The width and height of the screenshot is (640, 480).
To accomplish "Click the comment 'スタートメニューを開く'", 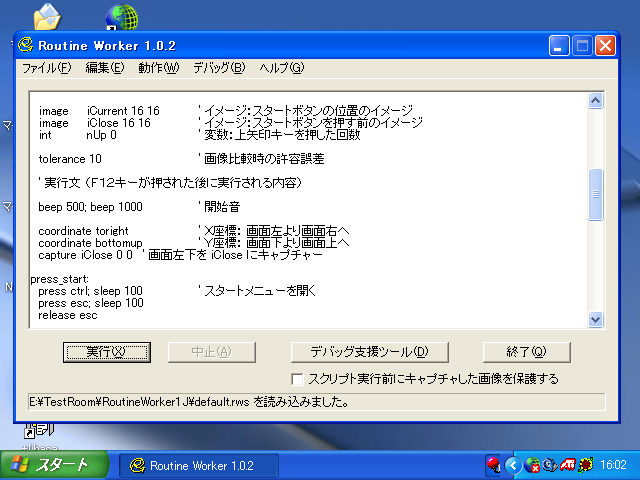I will point(260,291).
